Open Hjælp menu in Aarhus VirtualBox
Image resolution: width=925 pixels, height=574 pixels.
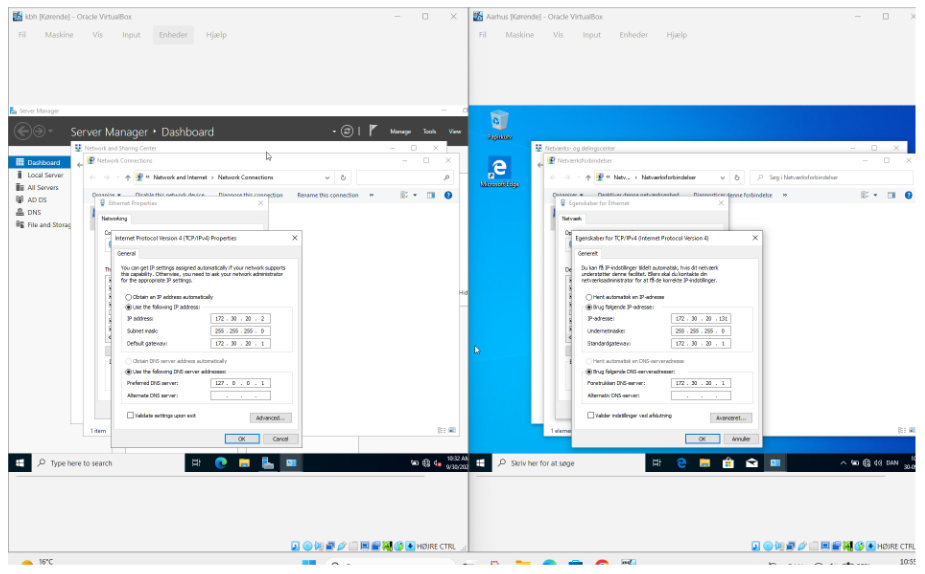pyautogui.click(x=677, y=35)
